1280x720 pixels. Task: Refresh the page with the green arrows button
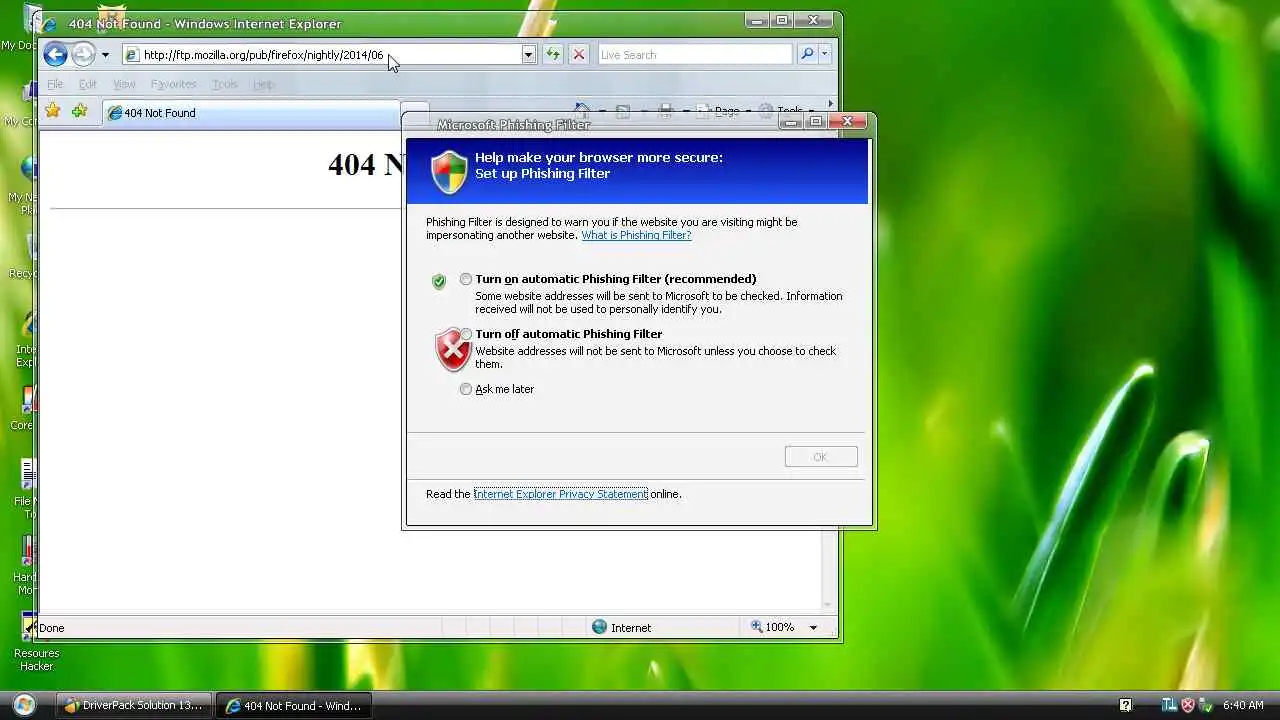coord(552,55)
